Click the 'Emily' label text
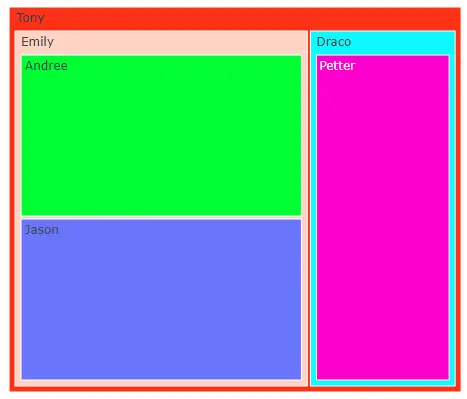The image size is (467, 399). coord(37,42)
